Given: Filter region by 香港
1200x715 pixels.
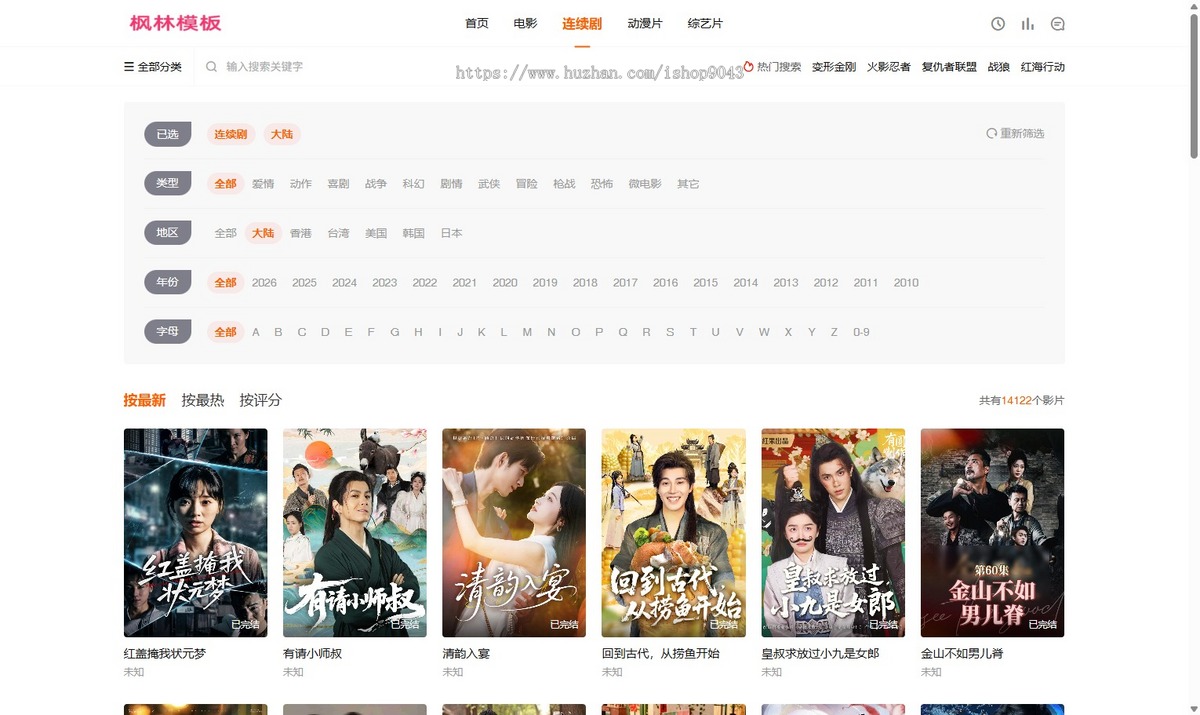Looking at the screenshot, I should coord(301,233).
